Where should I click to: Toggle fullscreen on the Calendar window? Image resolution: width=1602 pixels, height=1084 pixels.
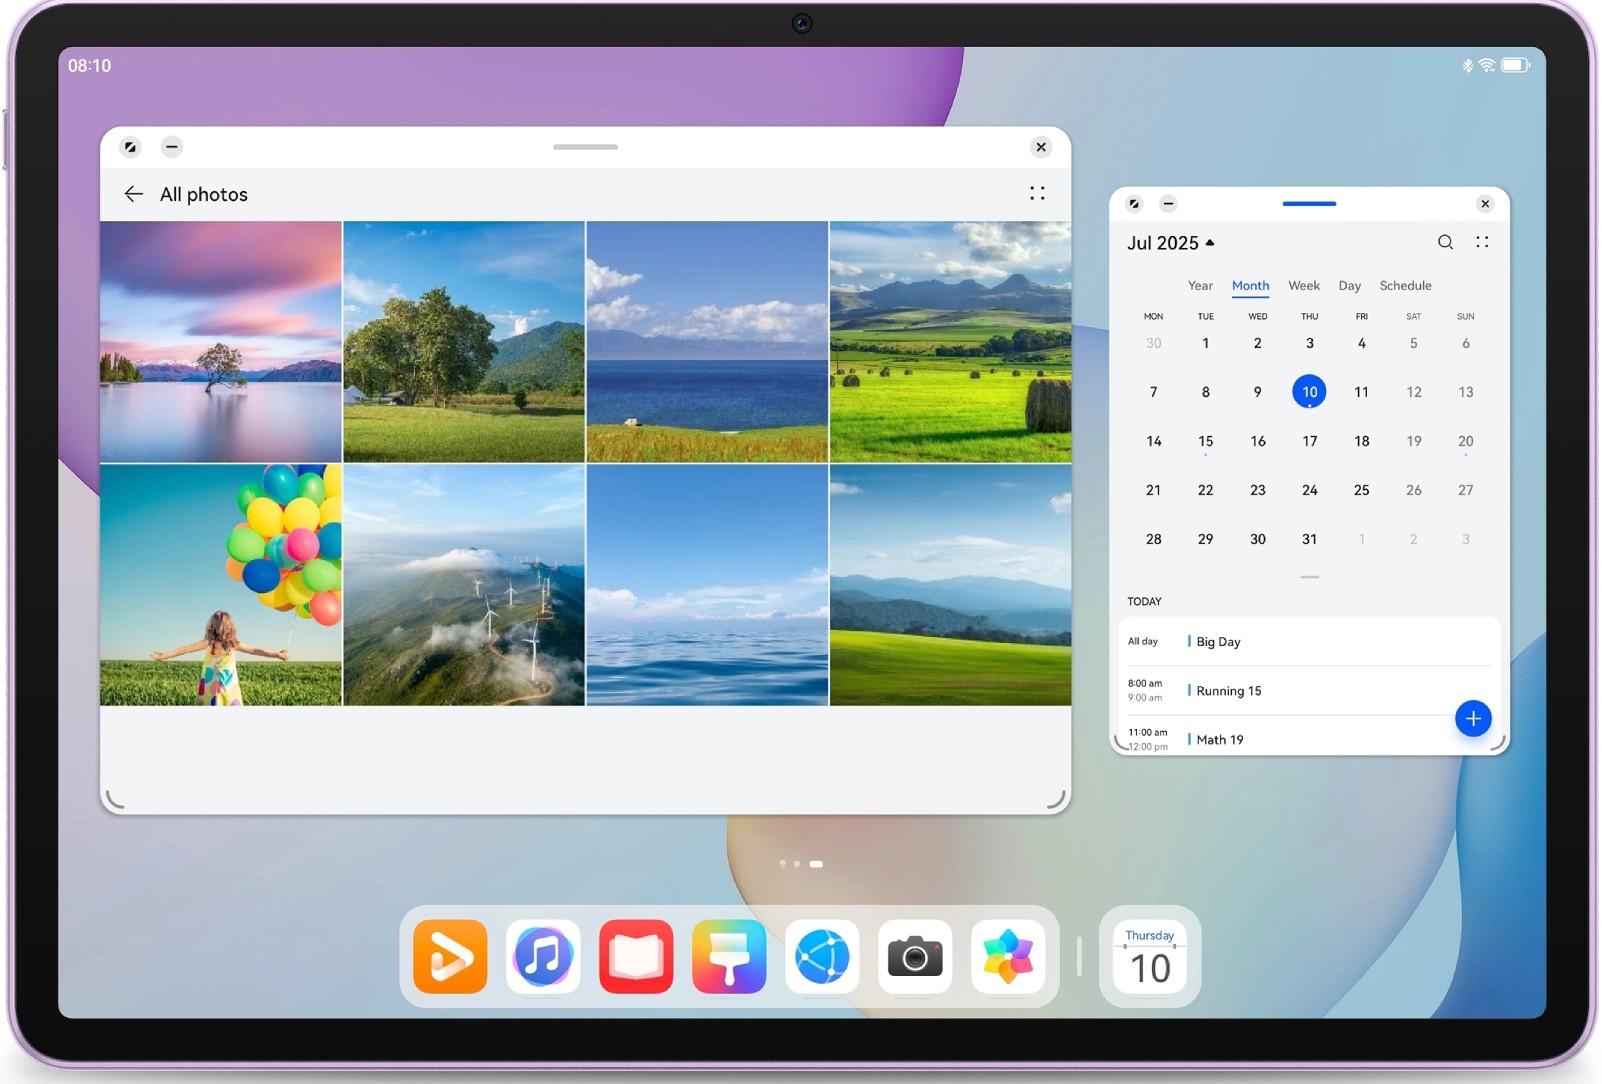pyautogui.click(x=1133, y=203)
